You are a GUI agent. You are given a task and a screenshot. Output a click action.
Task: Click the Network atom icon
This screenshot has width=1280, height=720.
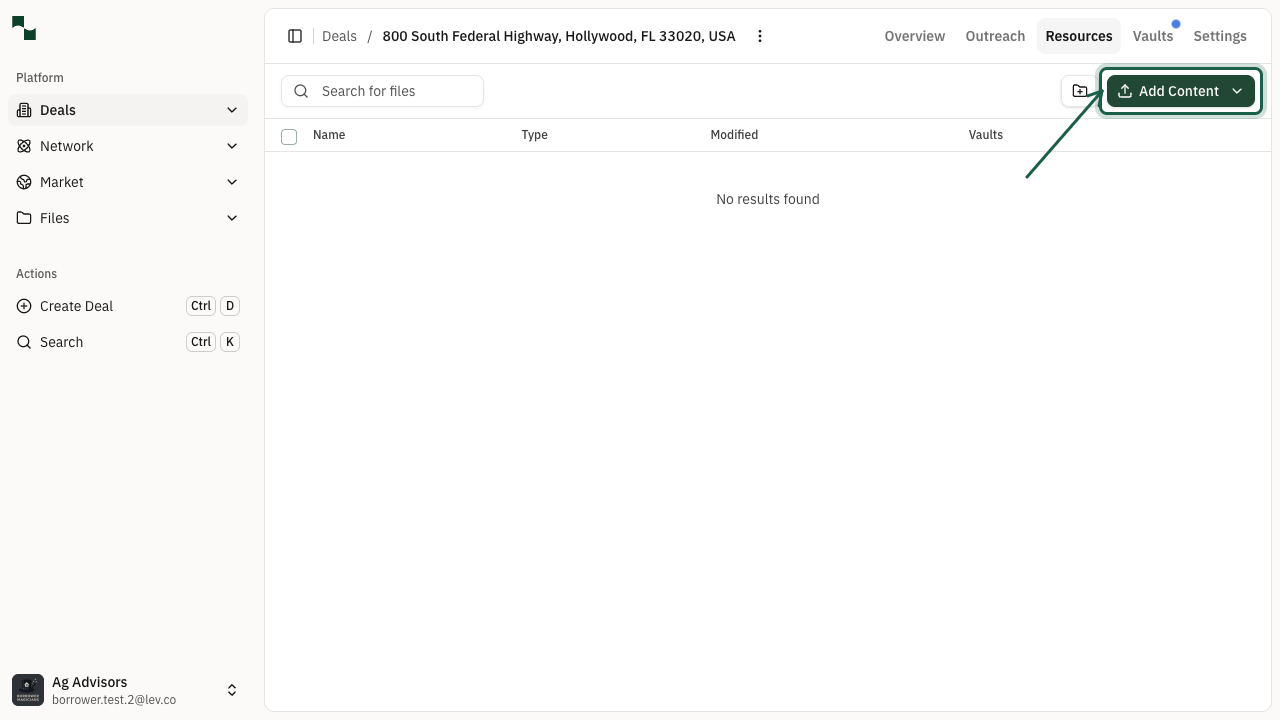[x=24, y=146]
